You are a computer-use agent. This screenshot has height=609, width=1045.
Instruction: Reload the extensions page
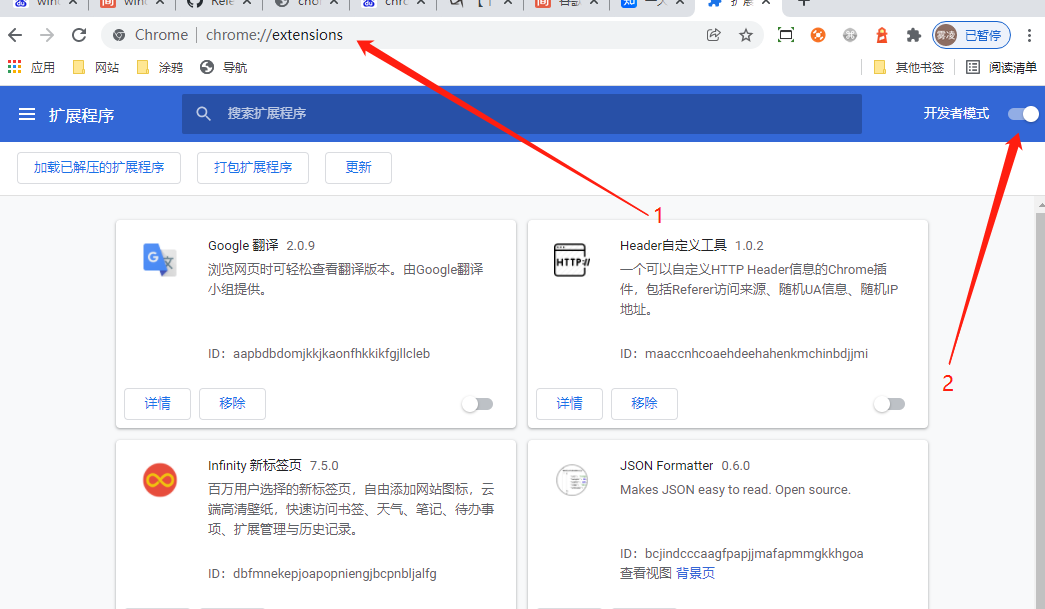pyautogui.click(x=79, y=35)
